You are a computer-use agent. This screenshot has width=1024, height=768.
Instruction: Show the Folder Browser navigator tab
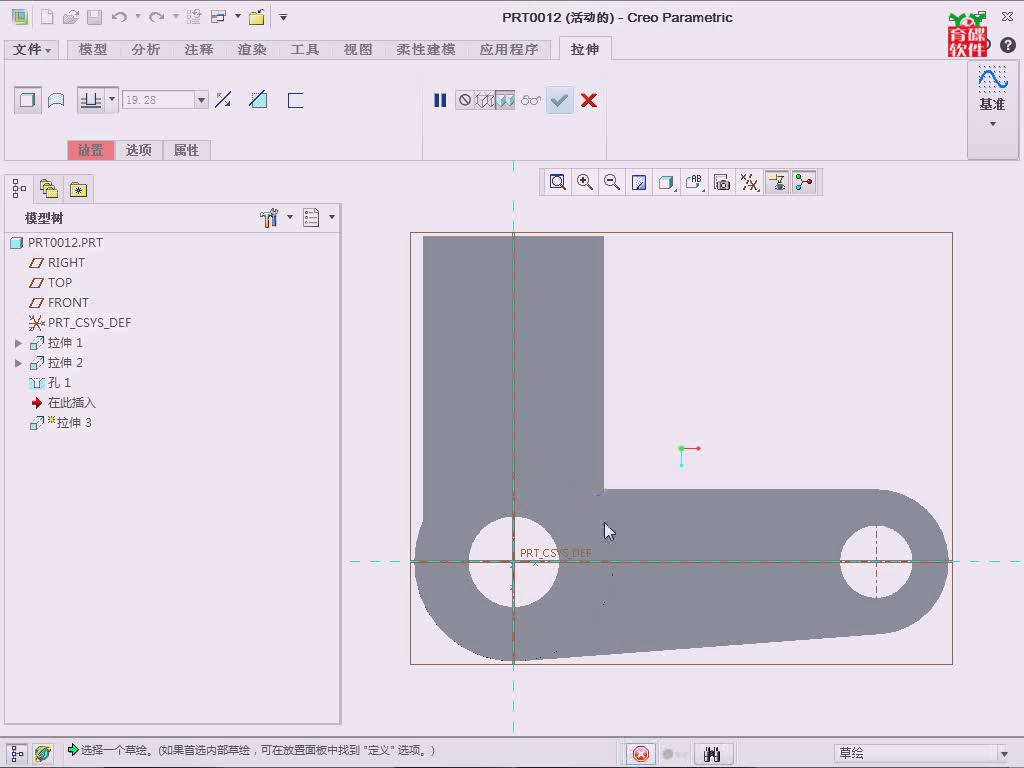point(49,189)
